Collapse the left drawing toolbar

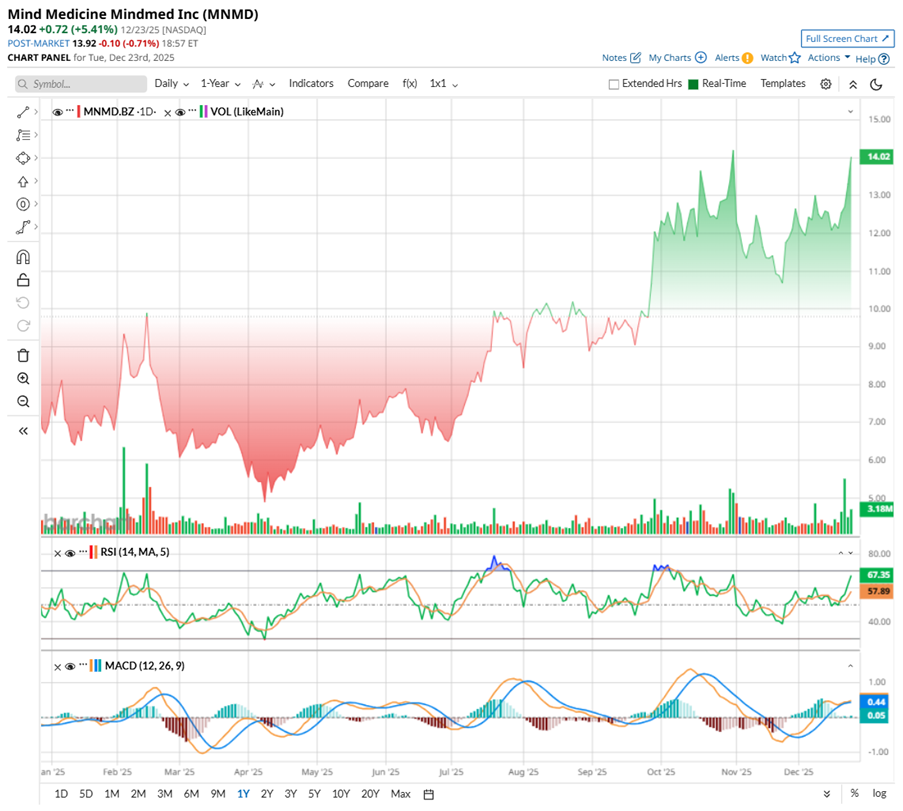23,431
